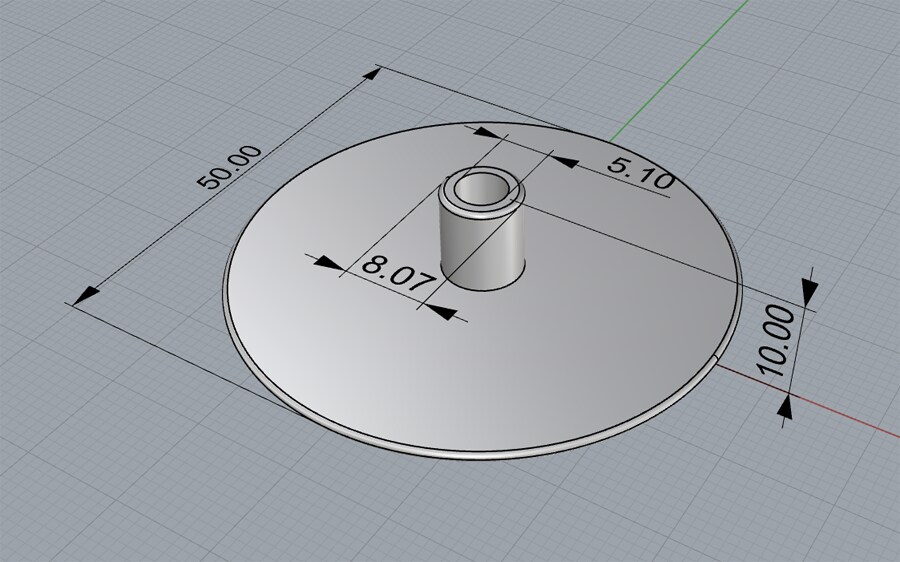Click top arrowhead of the 10.00 dimension

coord(810,290)
